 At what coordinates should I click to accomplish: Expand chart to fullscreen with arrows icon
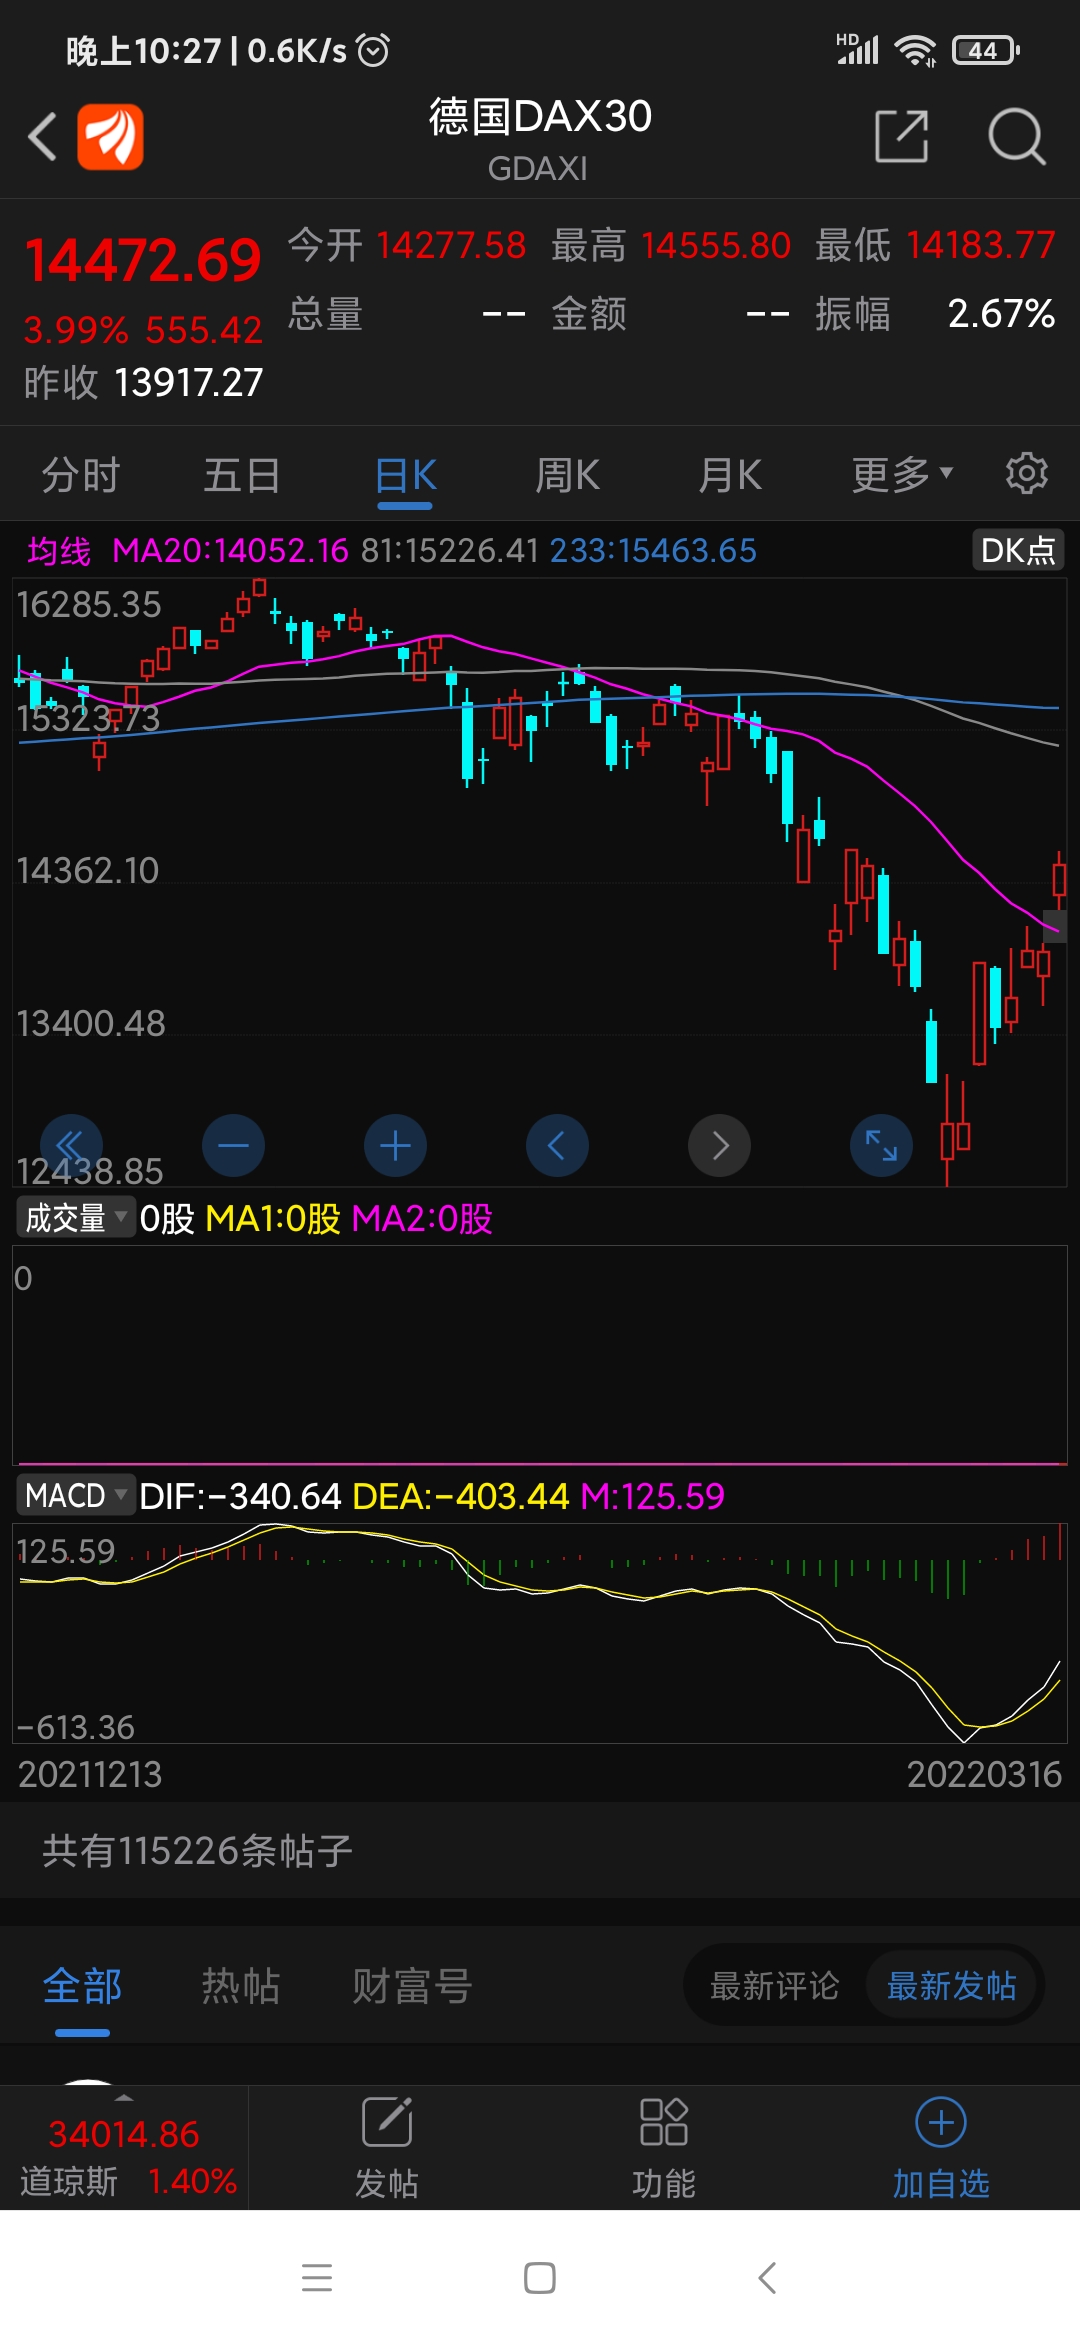[x=881, y=1145]
